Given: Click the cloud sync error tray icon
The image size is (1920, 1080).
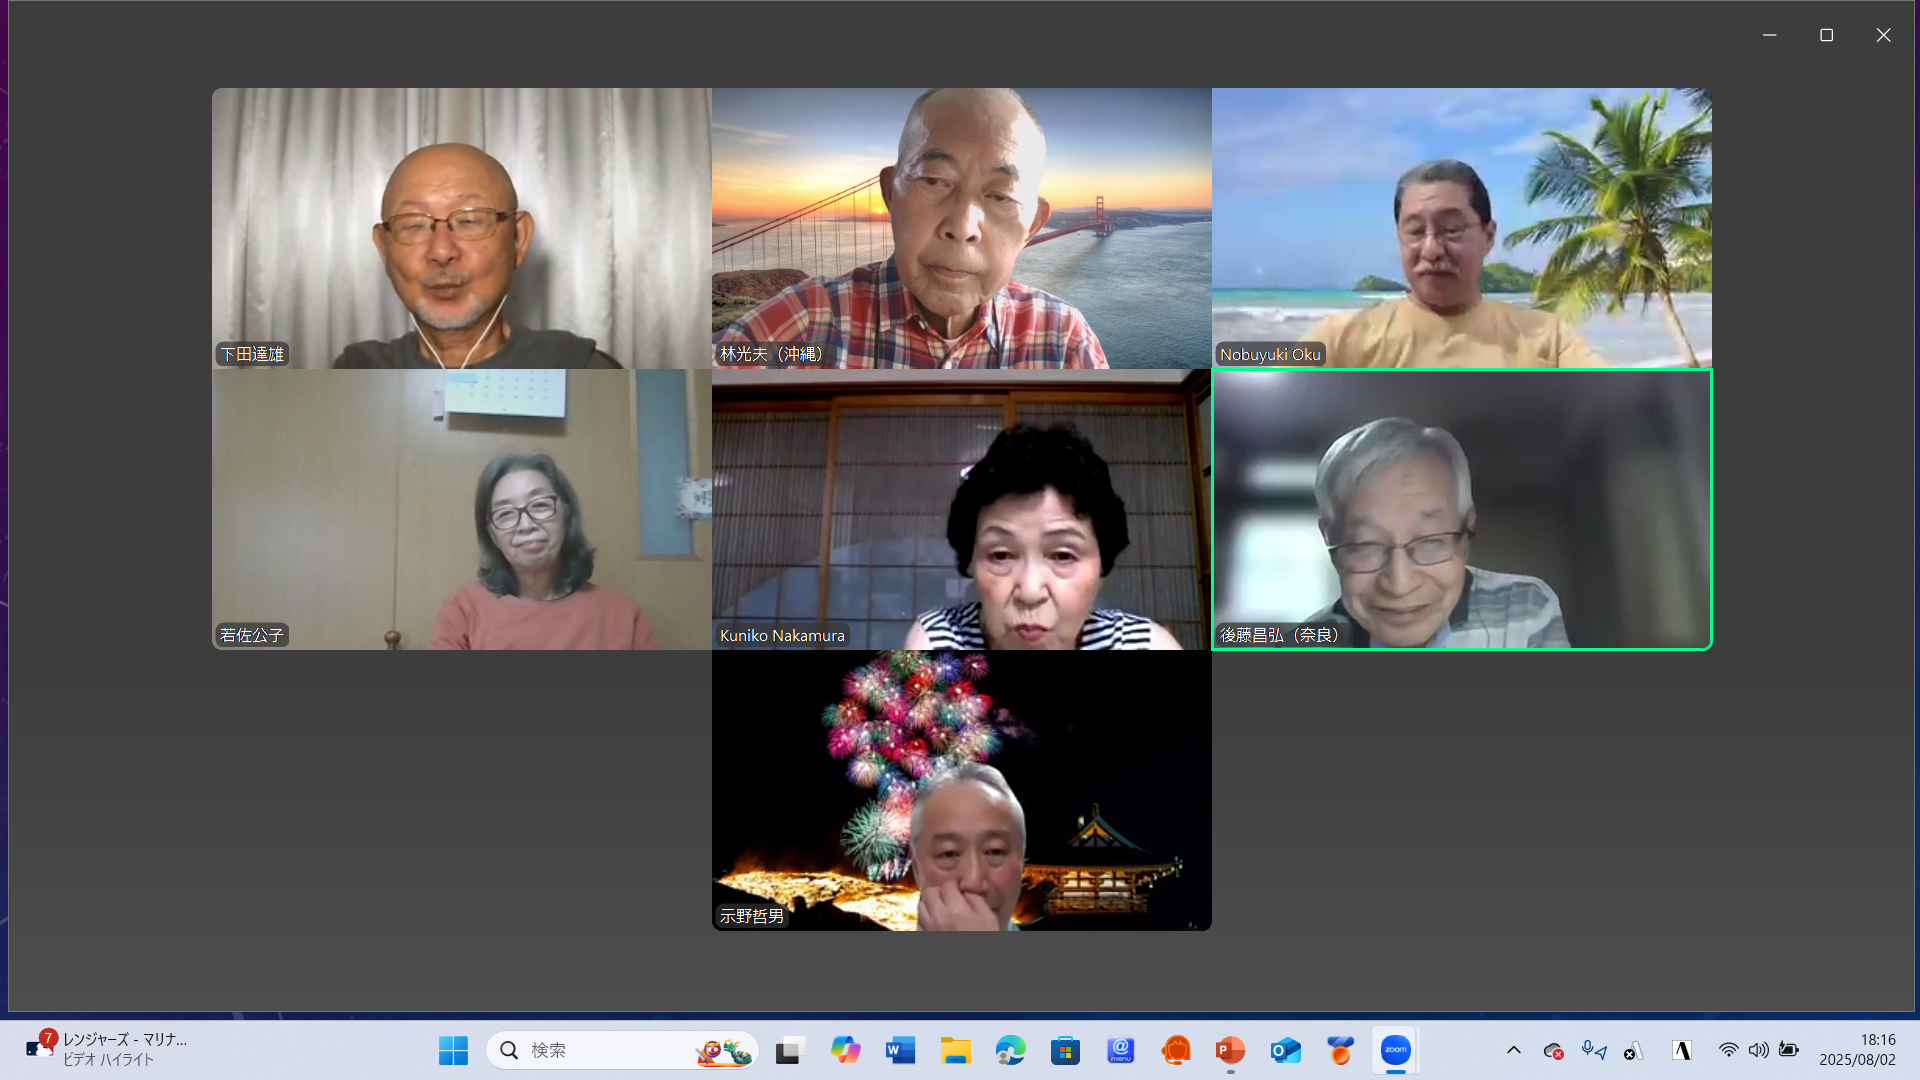Looking at the screenshot, I should coord(1553,1050).
